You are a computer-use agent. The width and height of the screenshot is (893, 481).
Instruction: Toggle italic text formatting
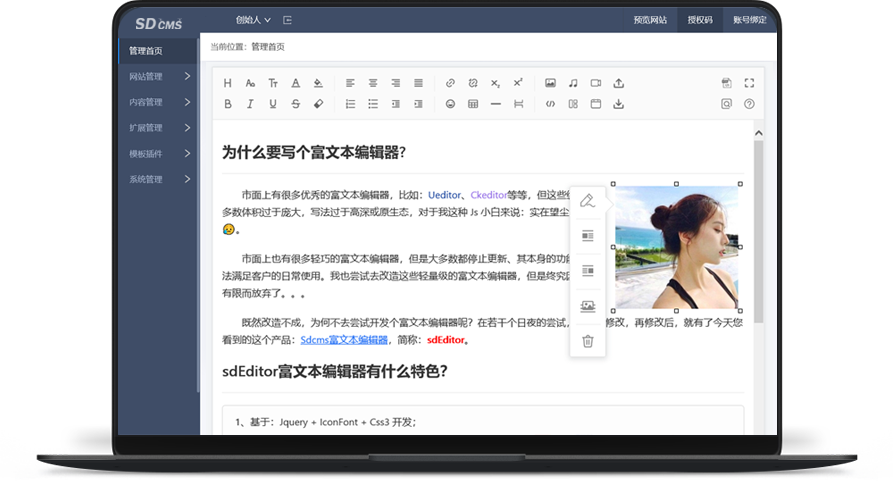pyautogui.click(x=250, y=104)
